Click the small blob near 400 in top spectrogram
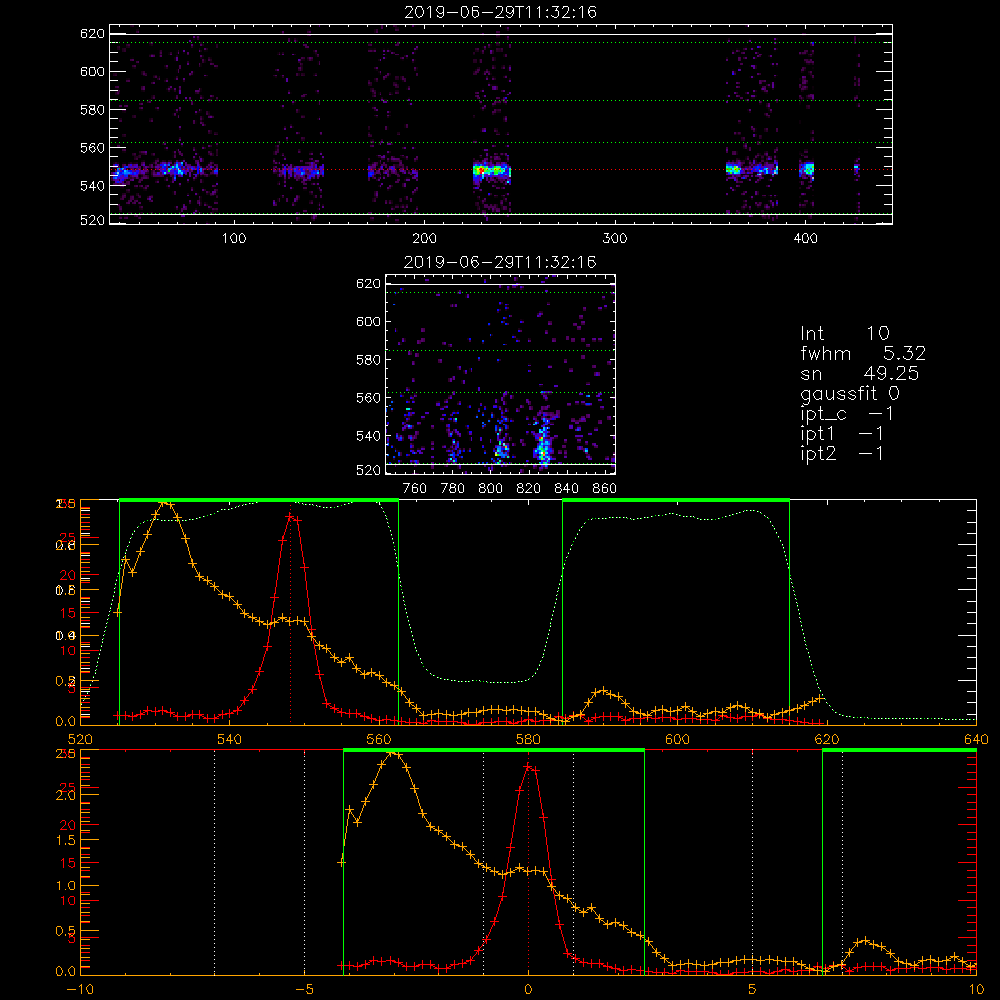The width and height of the screenshot is (1000, 1000). click(x=807, y=169)
